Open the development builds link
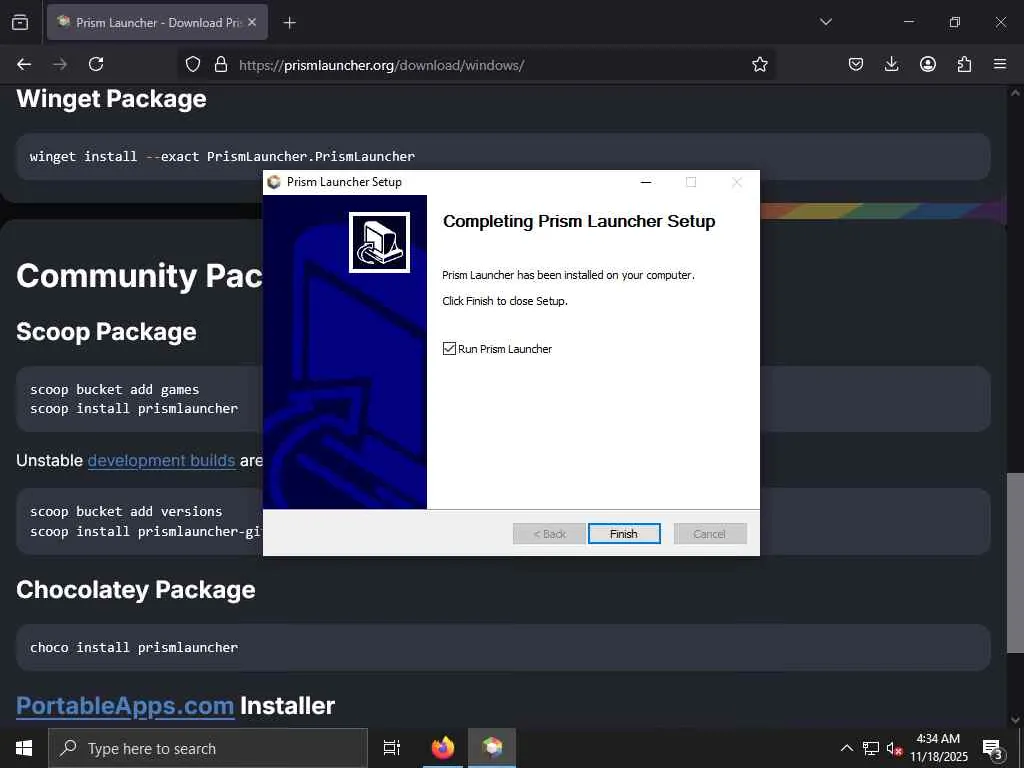The width and height of the screenshot is (1024, 768). pos(161,460)
